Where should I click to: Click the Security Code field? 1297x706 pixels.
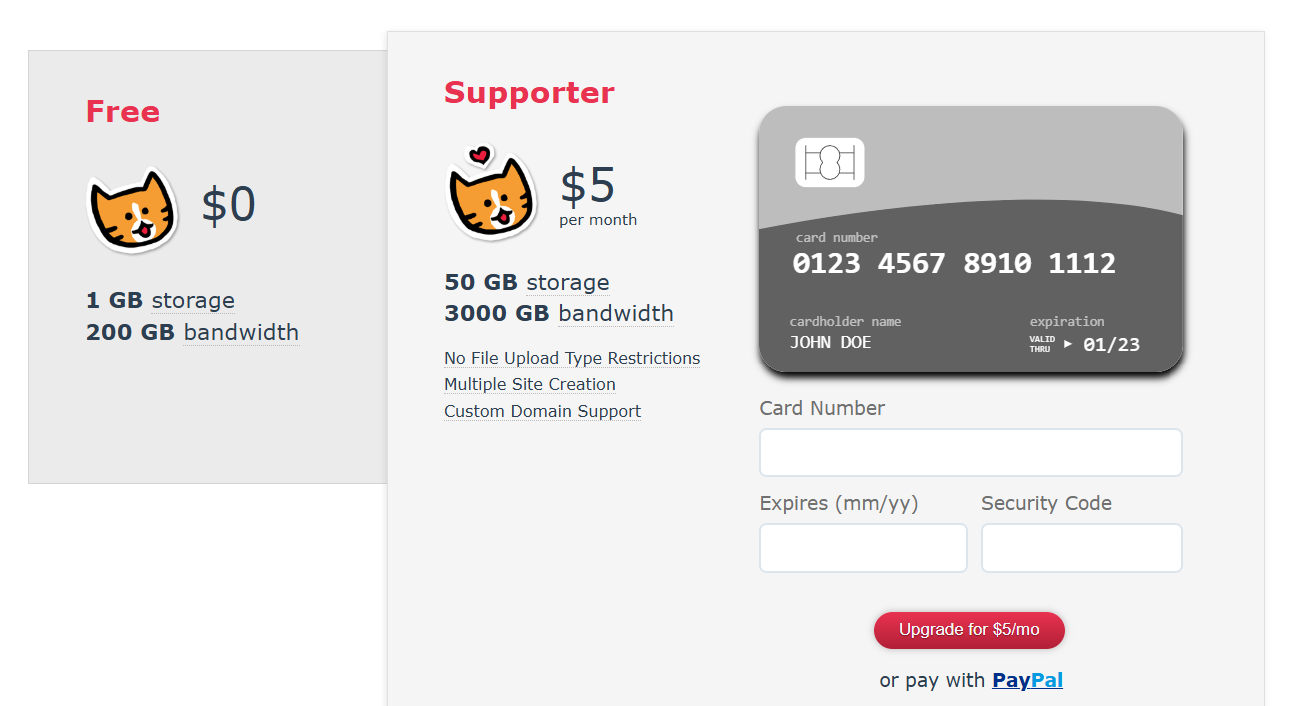point(1081,548)
